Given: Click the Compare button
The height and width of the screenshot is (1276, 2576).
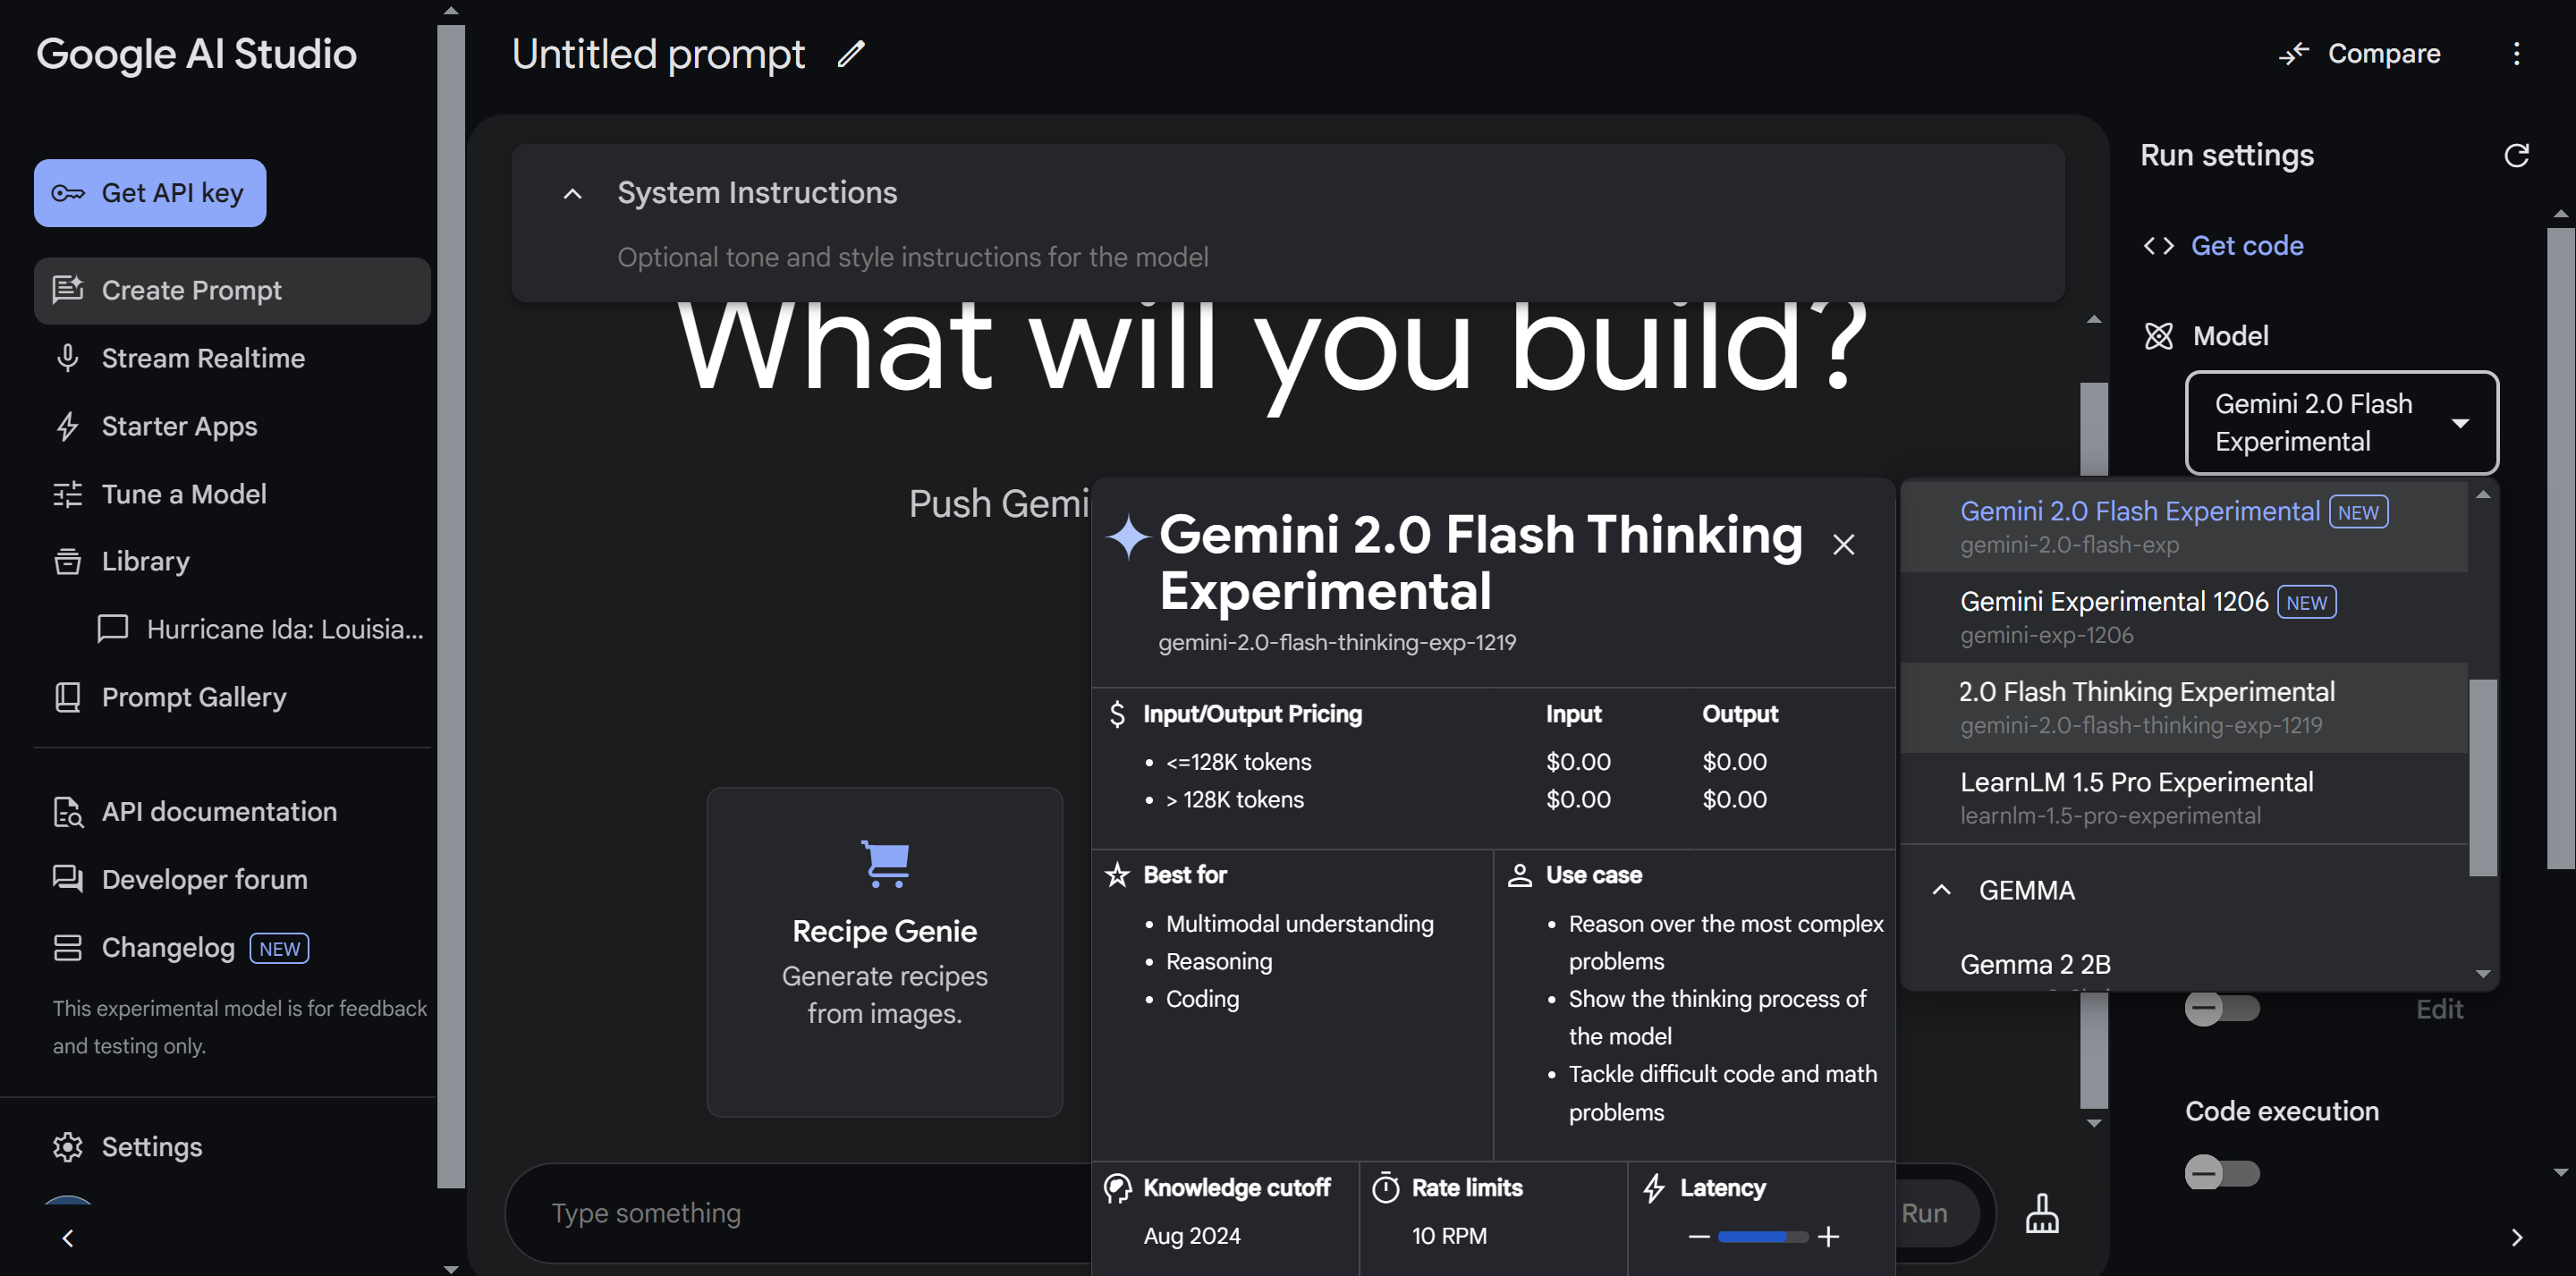Looking at the screenshot, I should pos(2359,54).
